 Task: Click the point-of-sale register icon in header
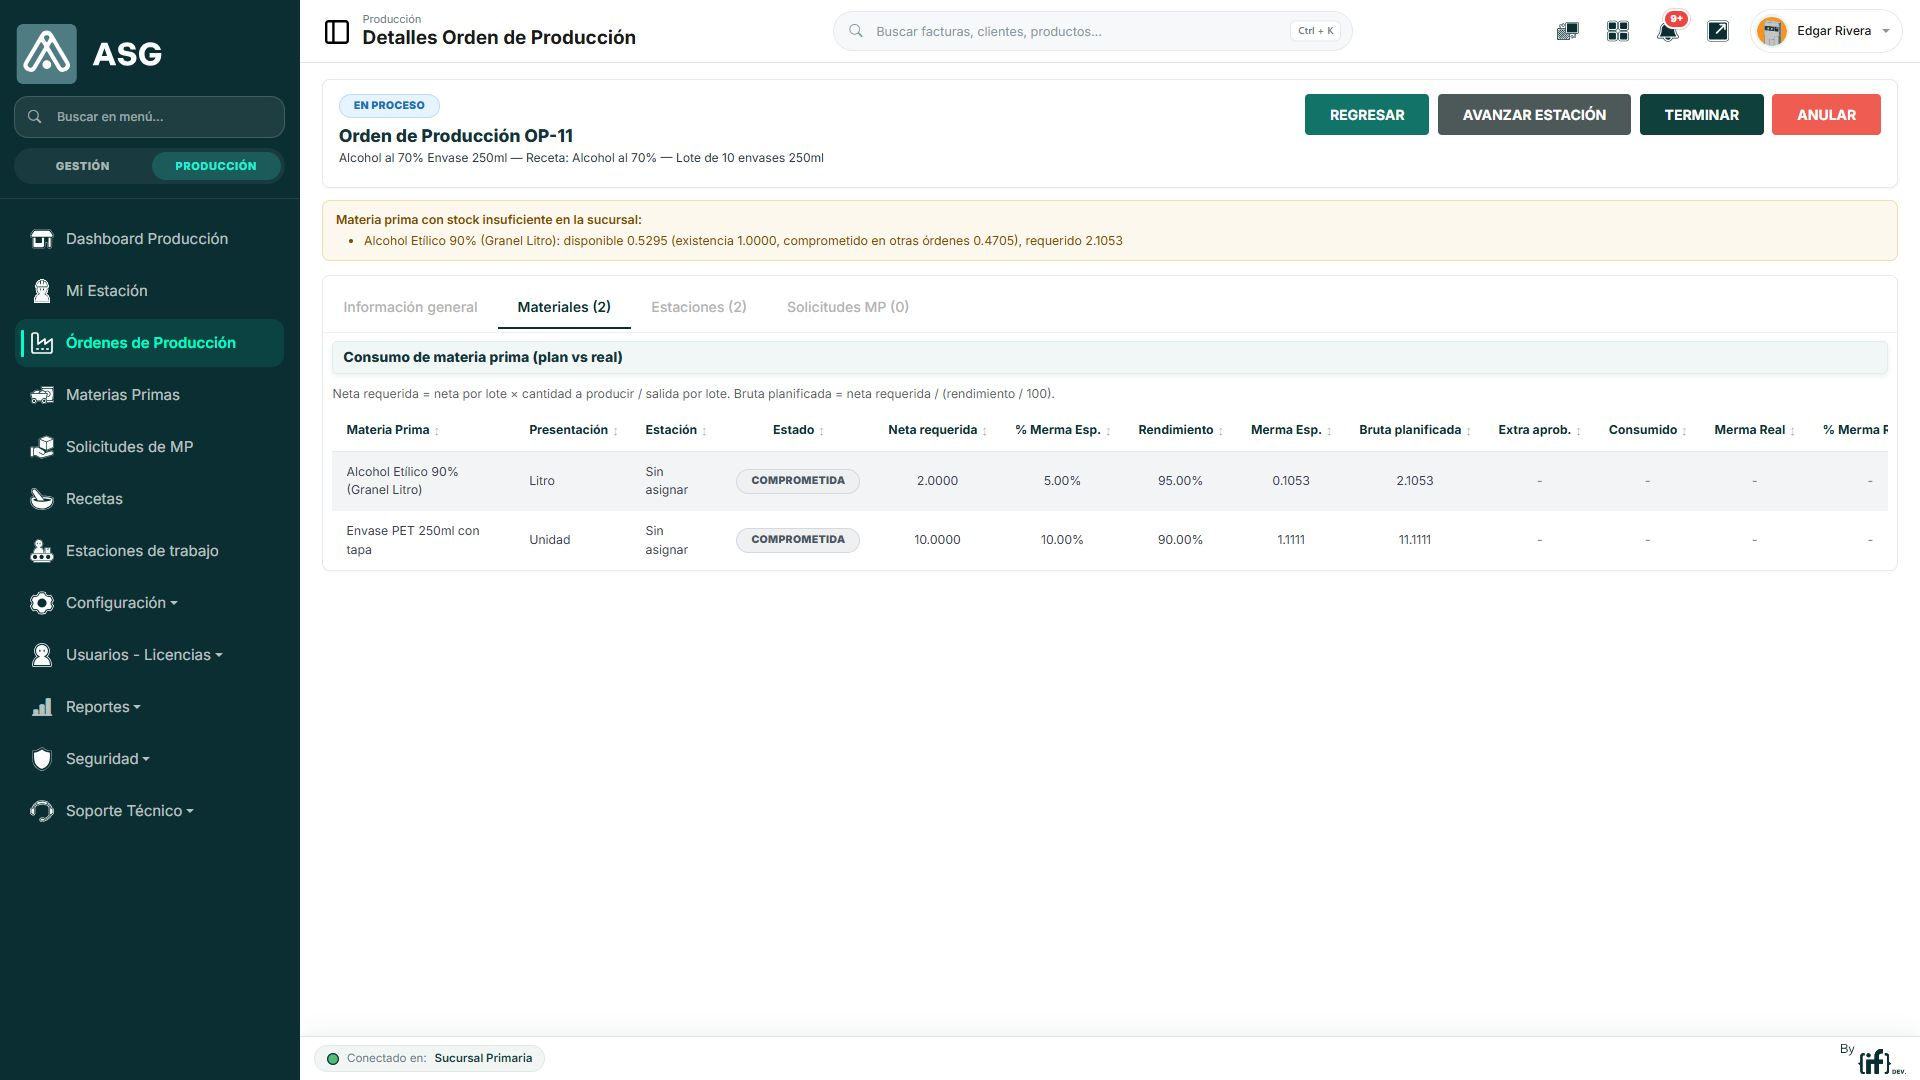1567,31
